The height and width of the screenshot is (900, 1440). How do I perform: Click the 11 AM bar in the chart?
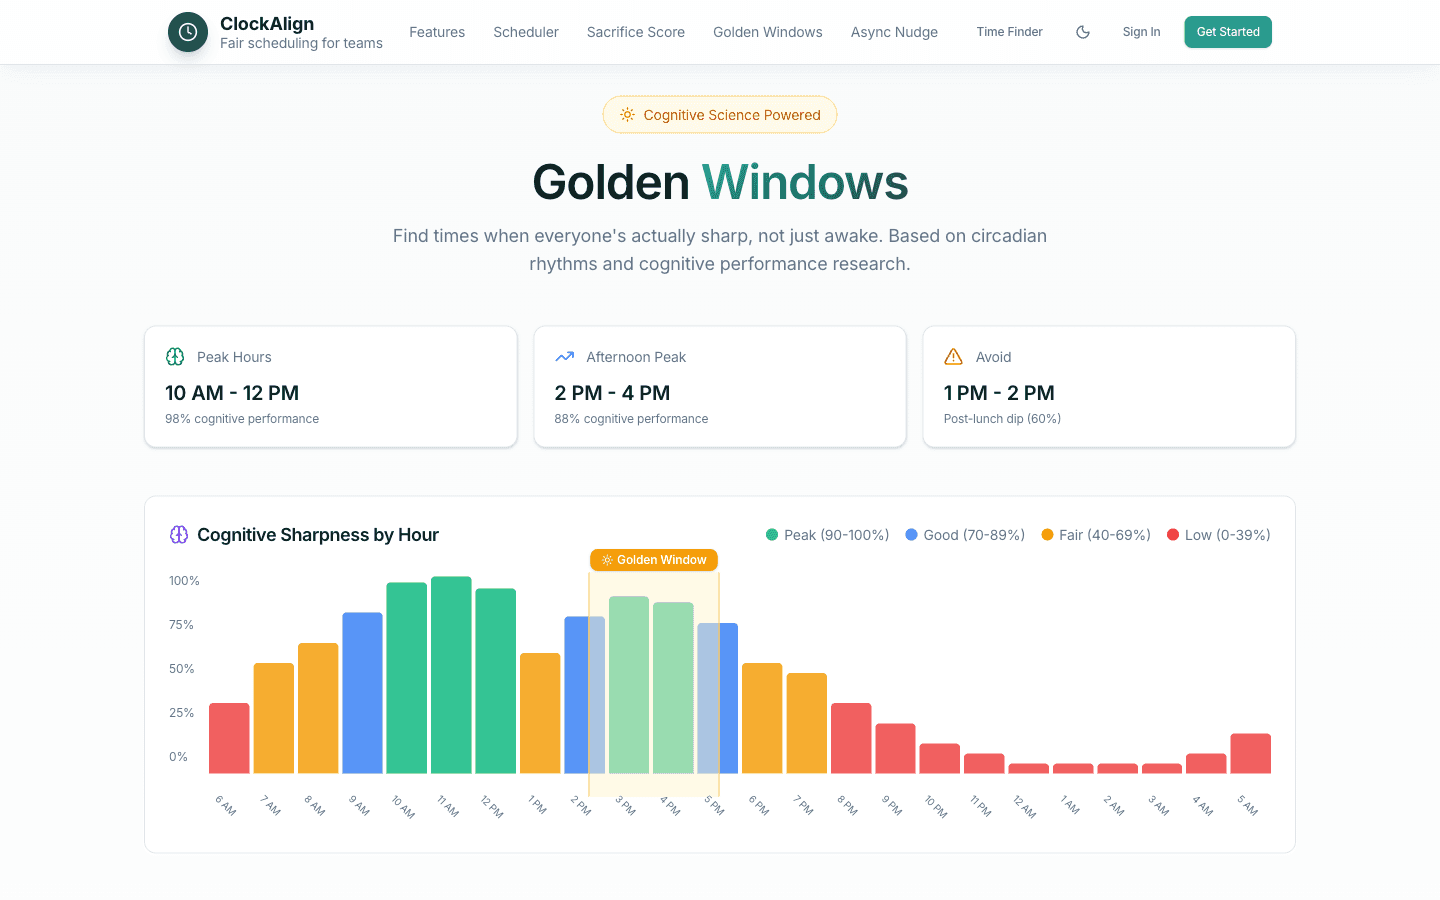451,675
